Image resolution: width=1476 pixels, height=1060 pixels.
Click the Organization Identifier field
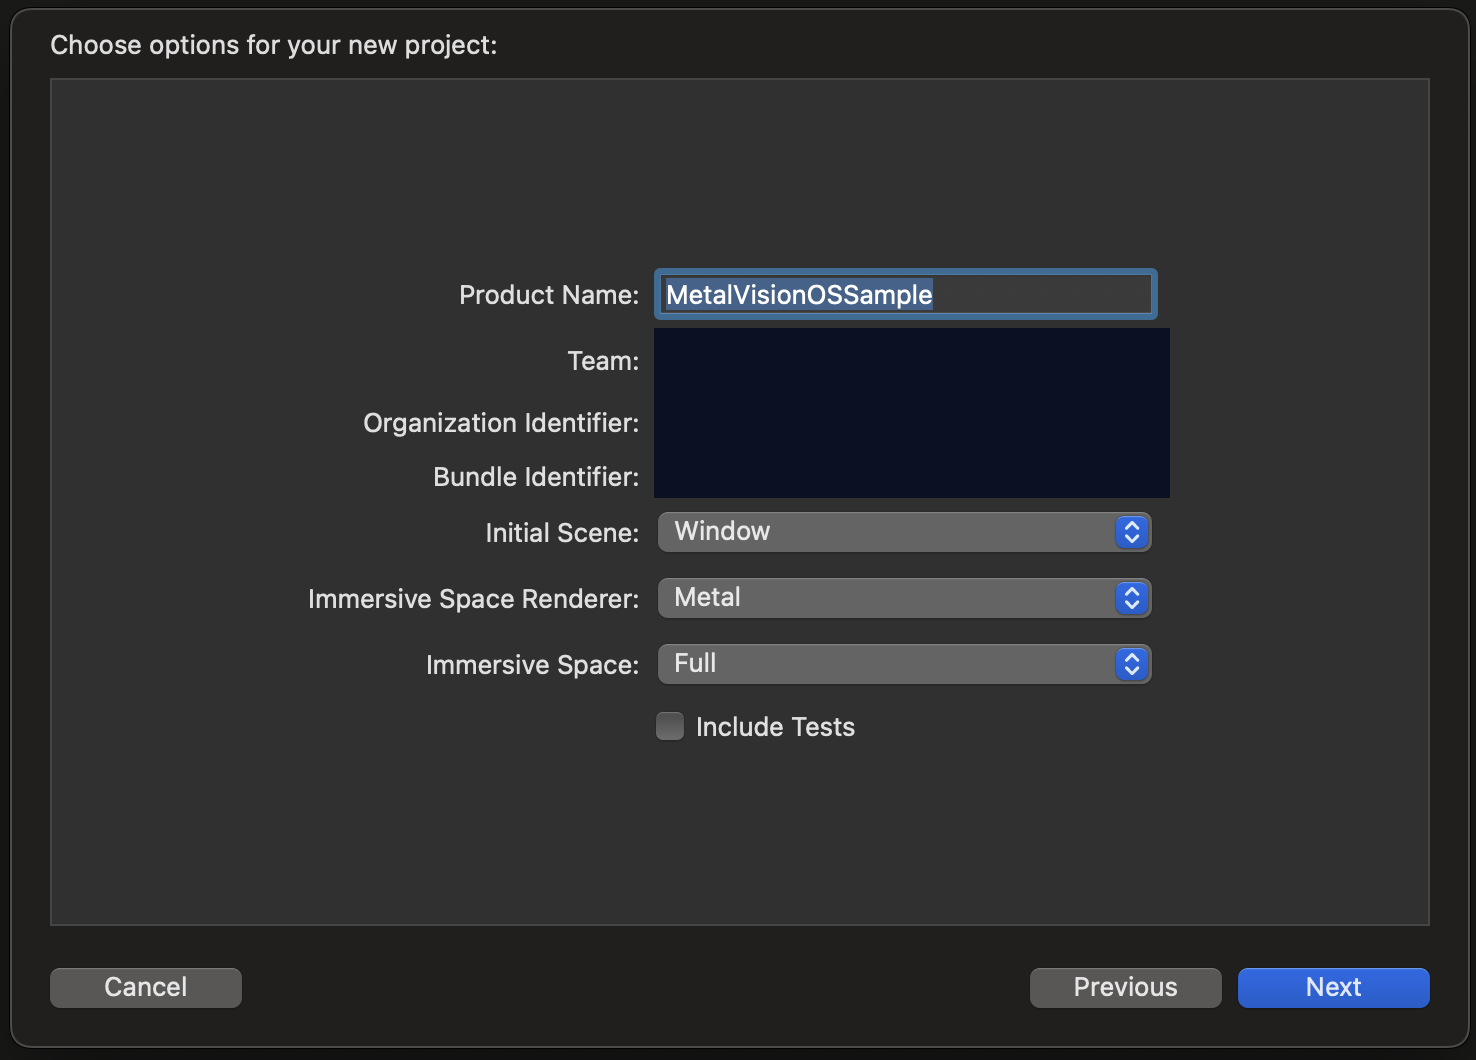910,423
